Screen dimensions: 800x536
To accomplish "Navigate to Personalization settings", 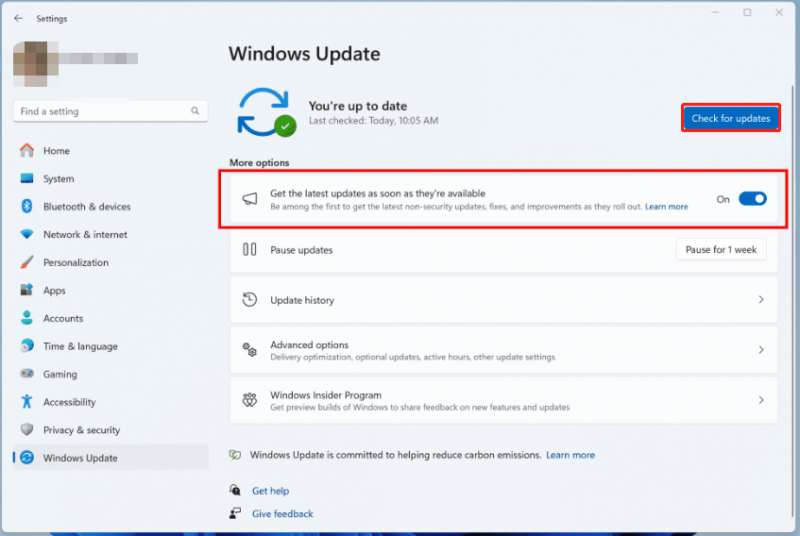I will click(111, 262).
